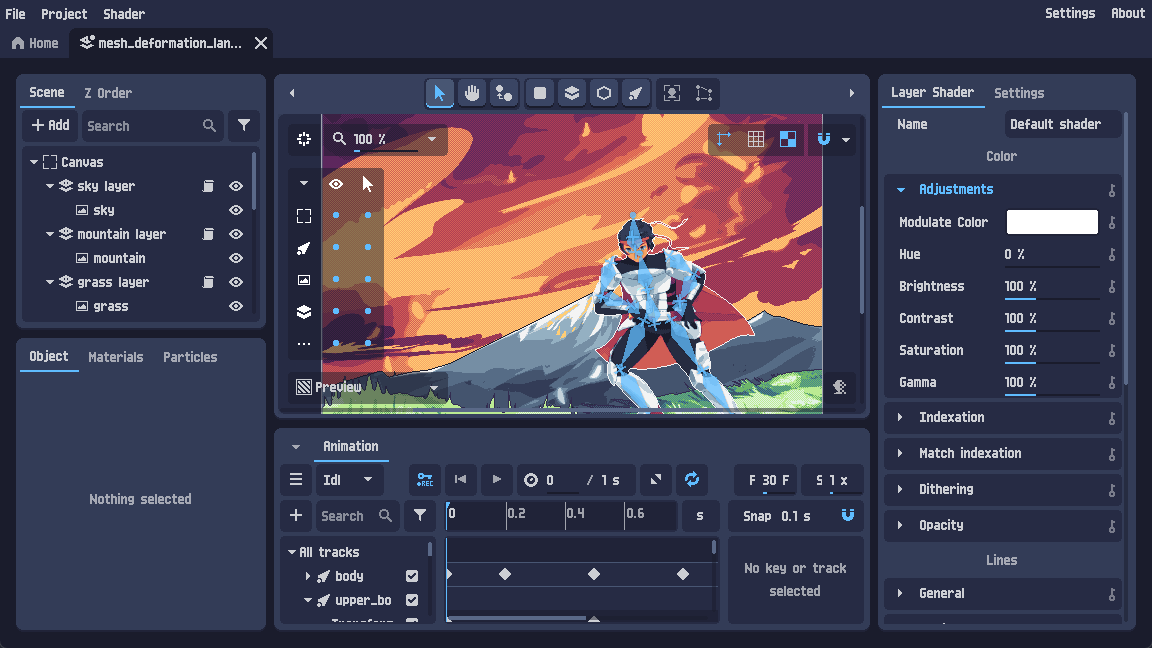Image resolution: width=1152 pixels, height=648 pixels.
Task: Click the Add button in the Scene panel
Action: click(x=49, y=125)
